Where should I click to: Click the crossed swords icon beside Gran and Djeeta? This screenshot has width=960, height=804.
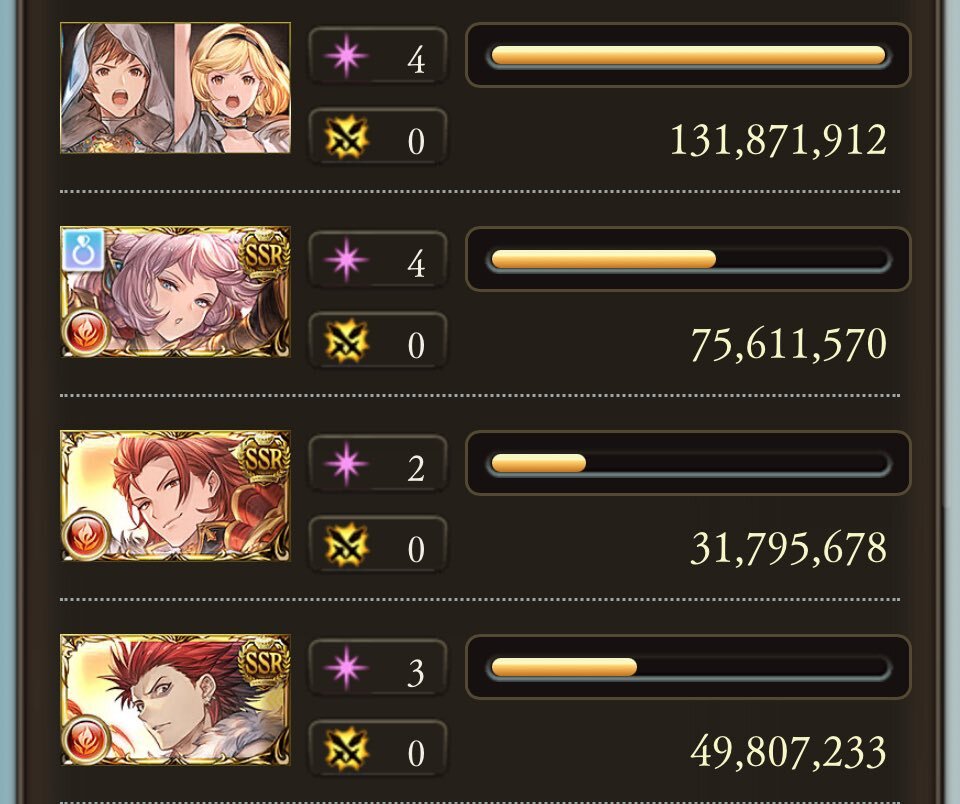click(347, 138)
